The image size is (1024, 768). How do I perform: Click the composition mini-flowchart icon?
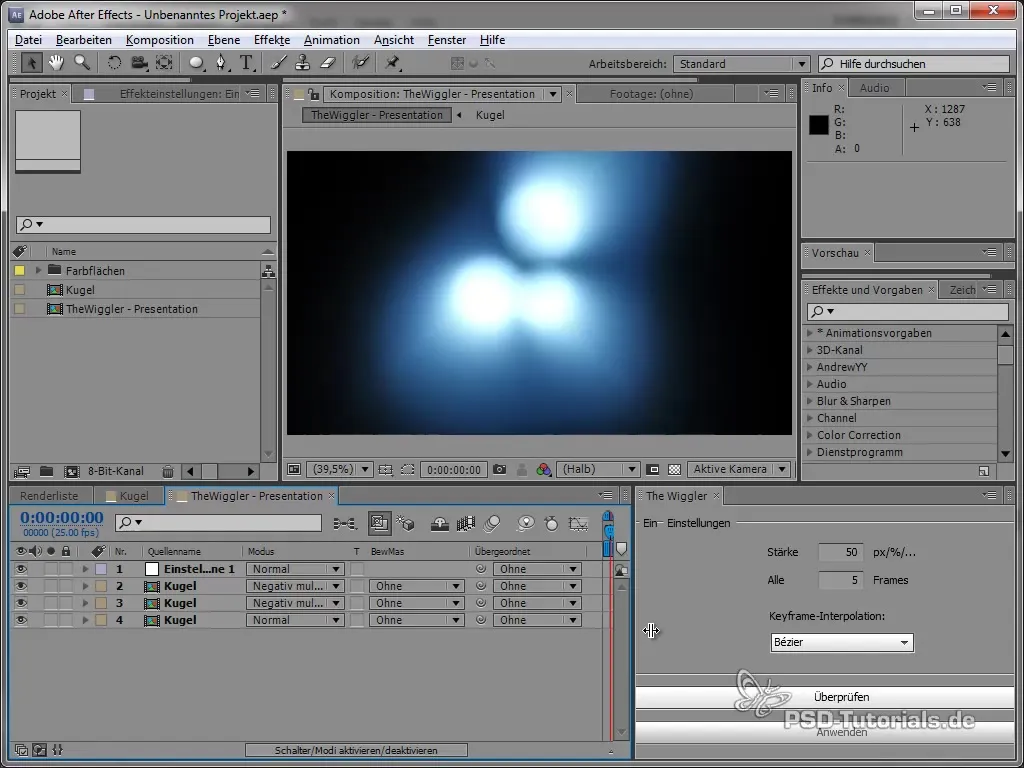click(345, 523)
